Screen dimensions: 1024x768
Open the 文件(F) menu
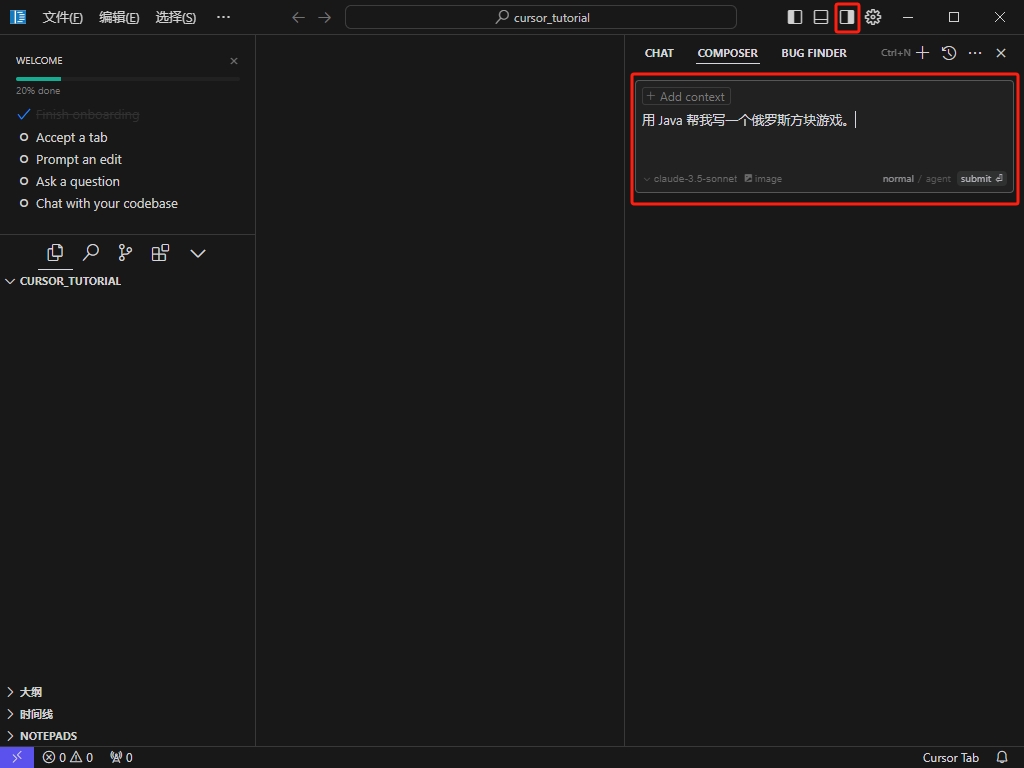(62, 17)
